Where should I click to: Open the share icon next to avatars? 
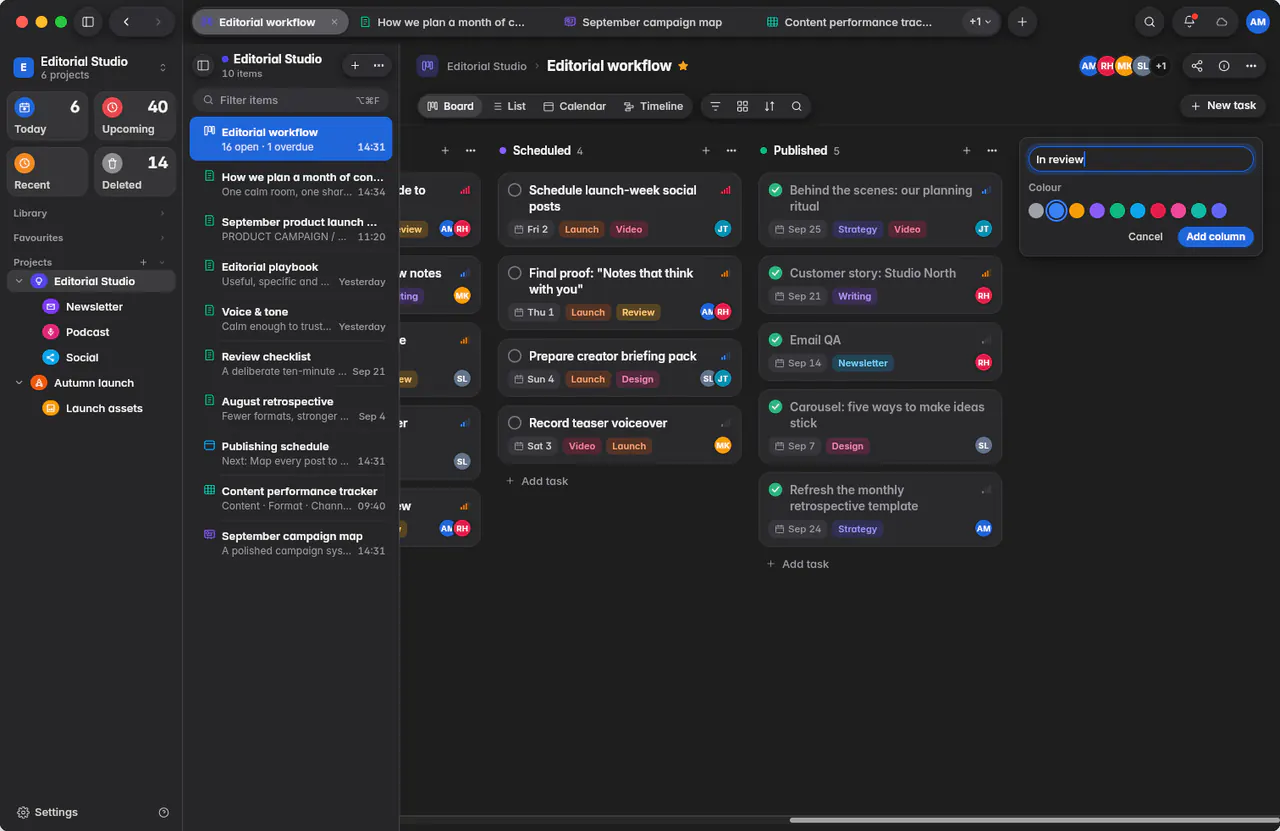[1197, 66]
